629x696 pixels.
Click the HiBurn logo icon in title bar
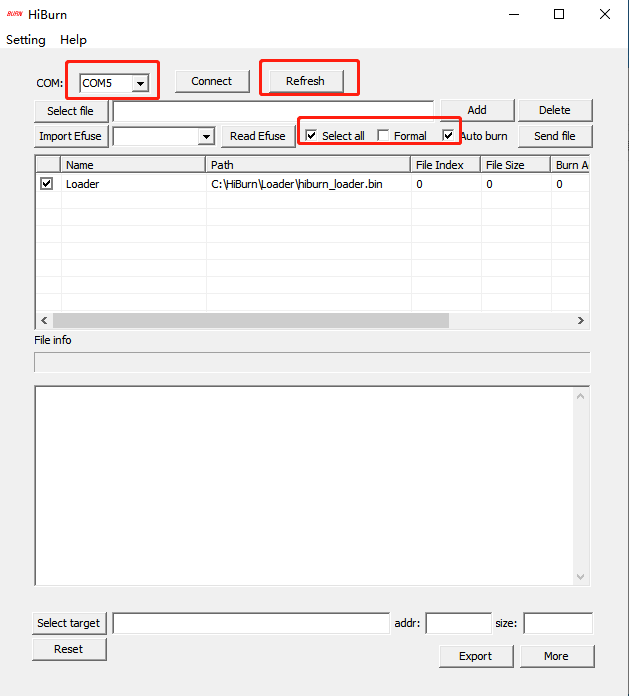tap(15, 15)
